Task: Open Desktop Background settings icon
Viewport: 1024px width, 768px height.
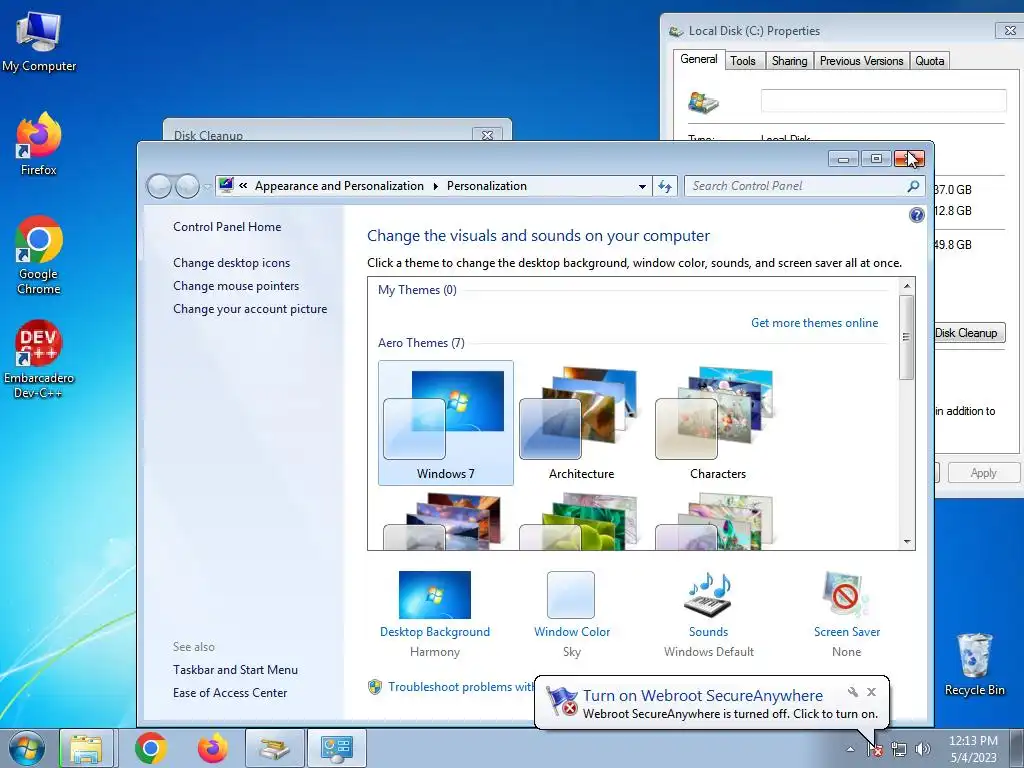Action: pos(435,594)
